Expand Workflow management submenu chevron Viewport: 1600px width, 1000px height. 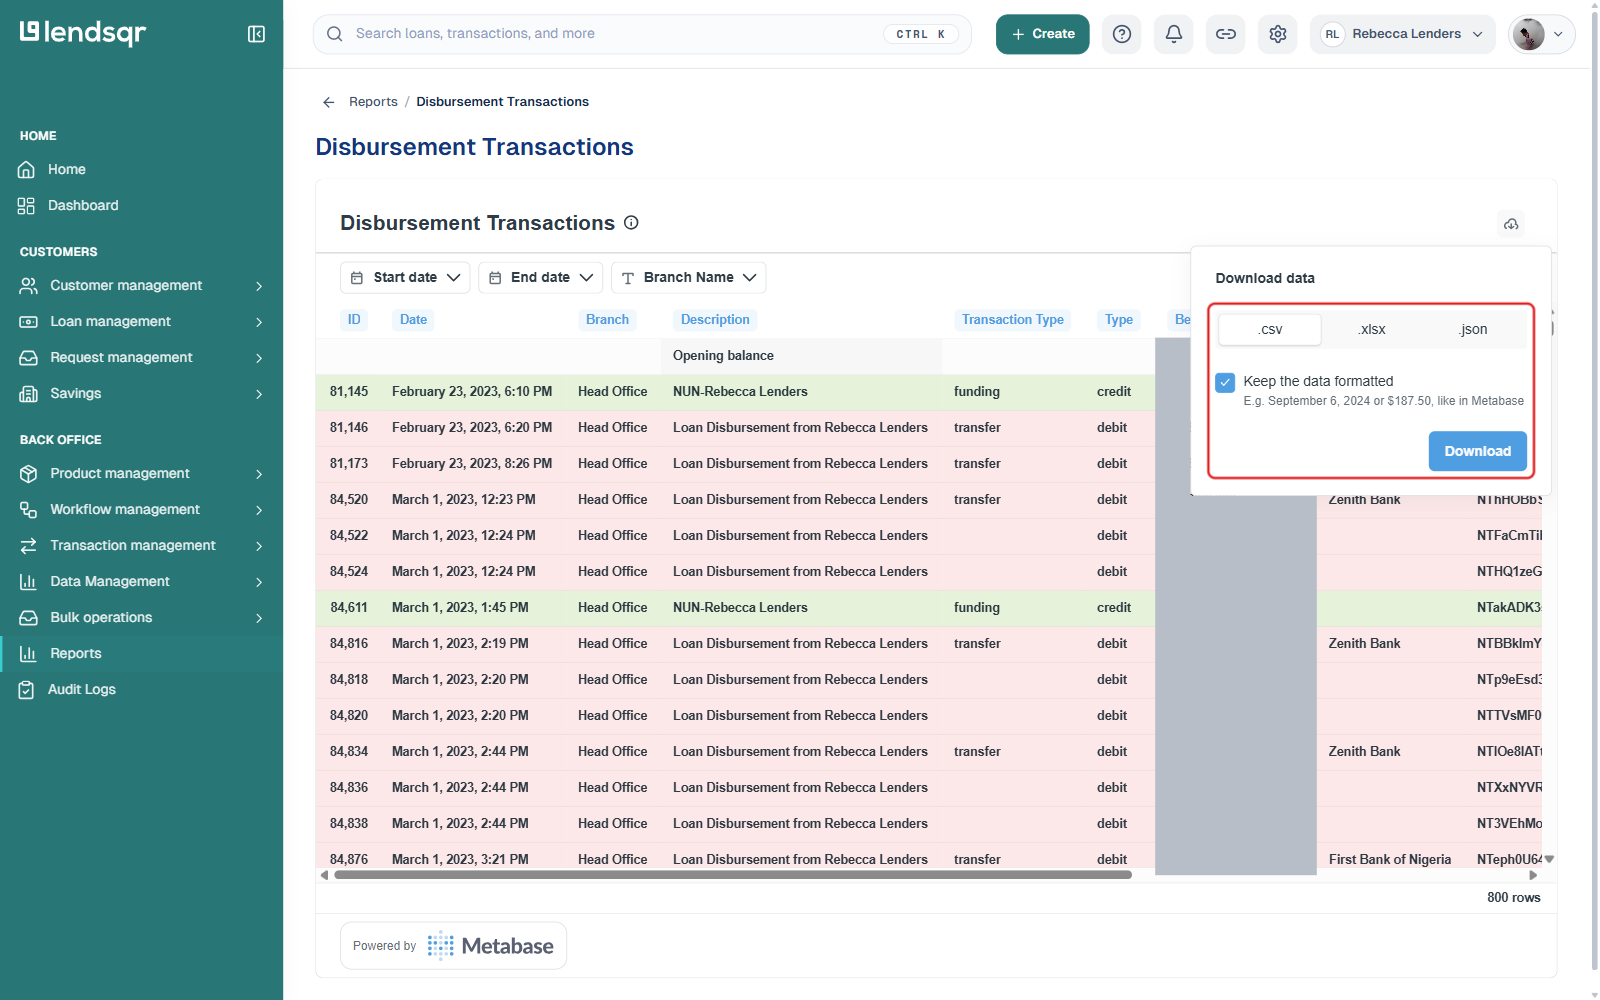point(259,510)
